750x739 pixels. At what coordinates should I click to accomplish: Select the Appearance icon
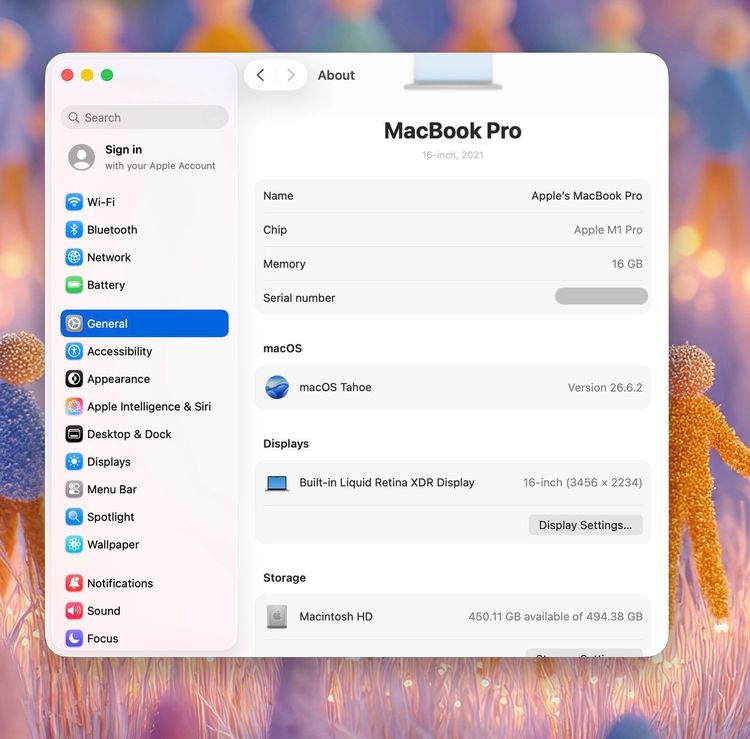pos(74,379)
